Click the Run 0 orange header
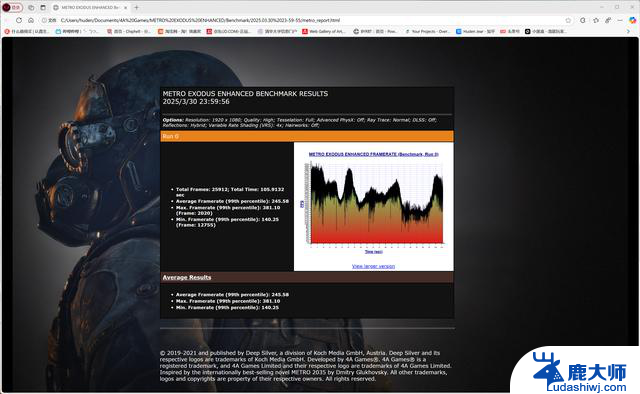 click(x=307, y=136)
